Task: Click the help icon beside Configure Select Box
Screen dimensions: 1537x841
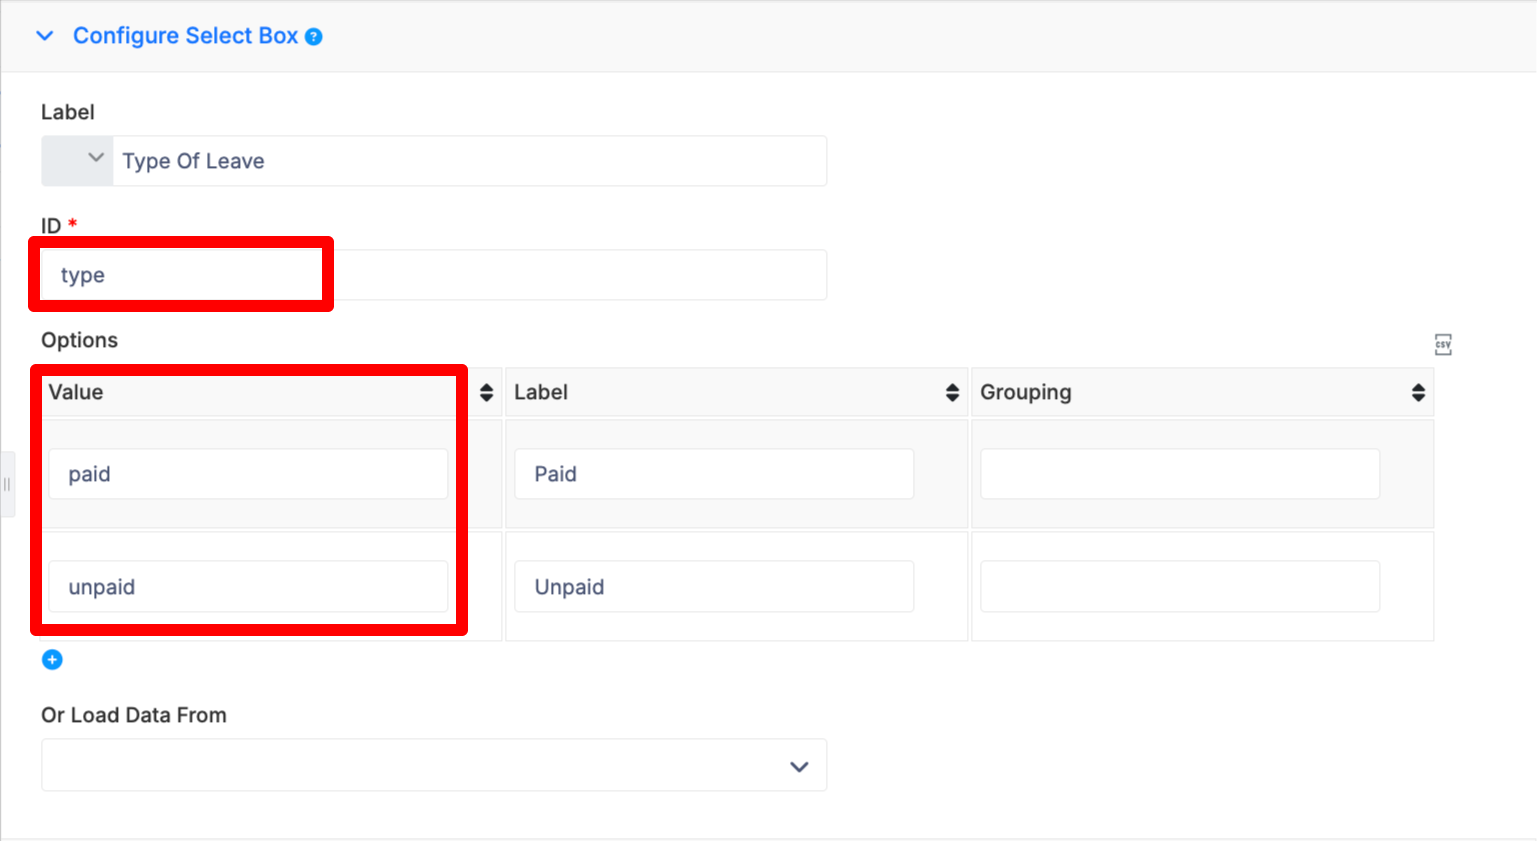Action: pos(314,37)
